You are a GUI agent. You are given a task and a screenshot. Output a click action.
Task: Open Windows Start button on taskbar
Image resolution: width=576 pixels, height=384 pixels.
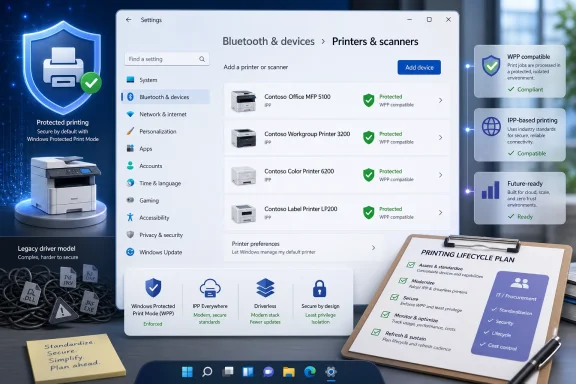(187, 372)
